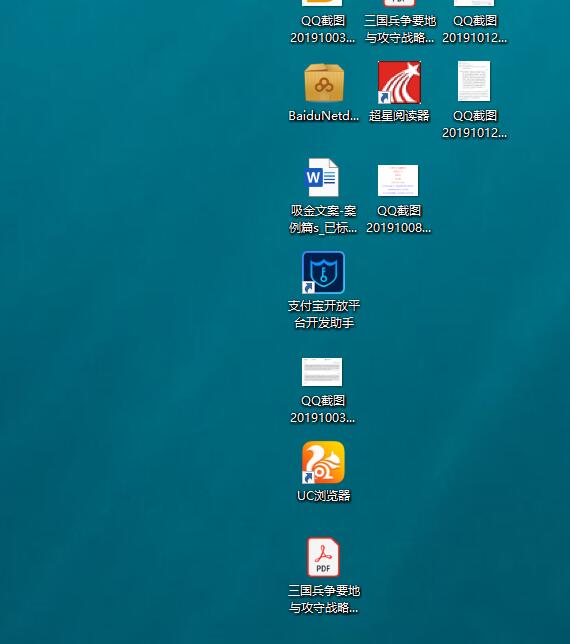Image resolution: width=570 pixels, height=644 pixels.
Task: Select the 支付宝开放平台开发助手 shield icon
Action: point(323,272)
